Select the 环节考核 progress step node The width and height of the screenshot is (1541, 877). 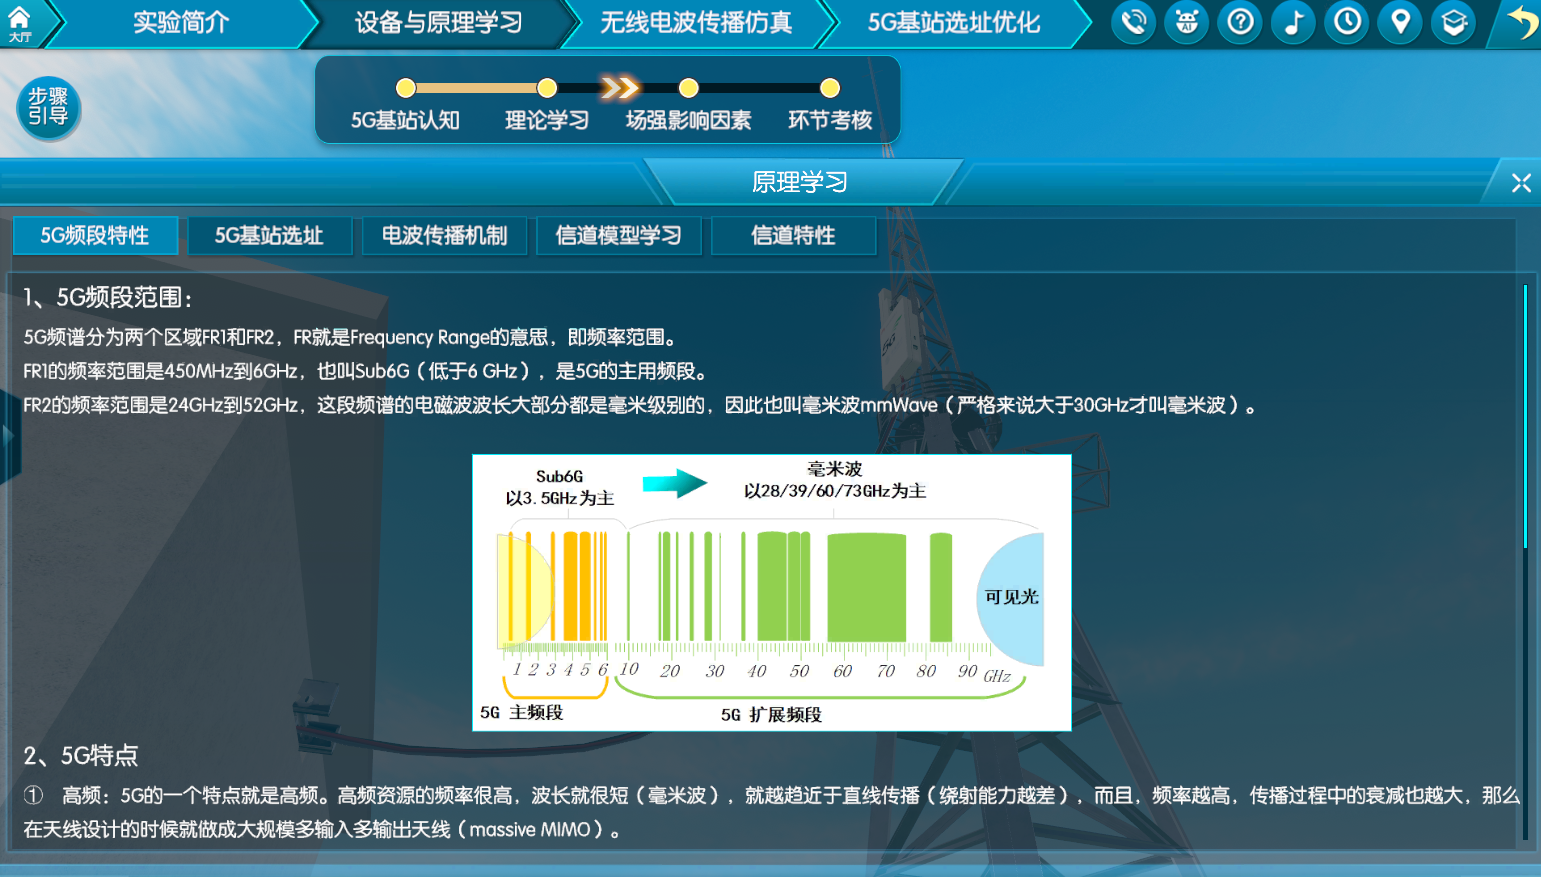pyautogui.click(x=829, y=89)
